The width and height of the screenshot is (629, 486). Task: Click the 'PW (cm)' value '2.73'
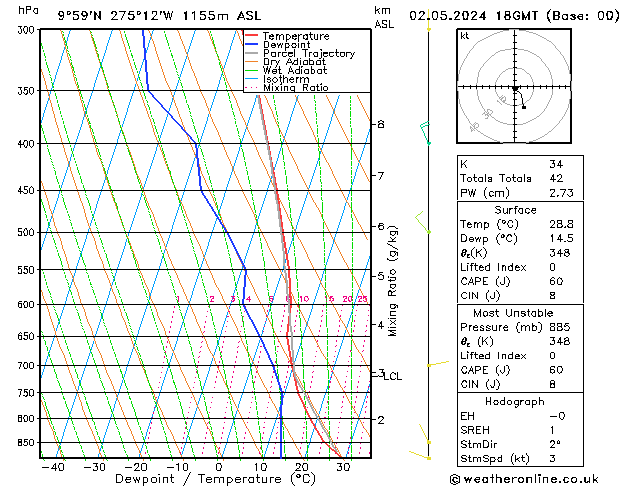(561, 193)
